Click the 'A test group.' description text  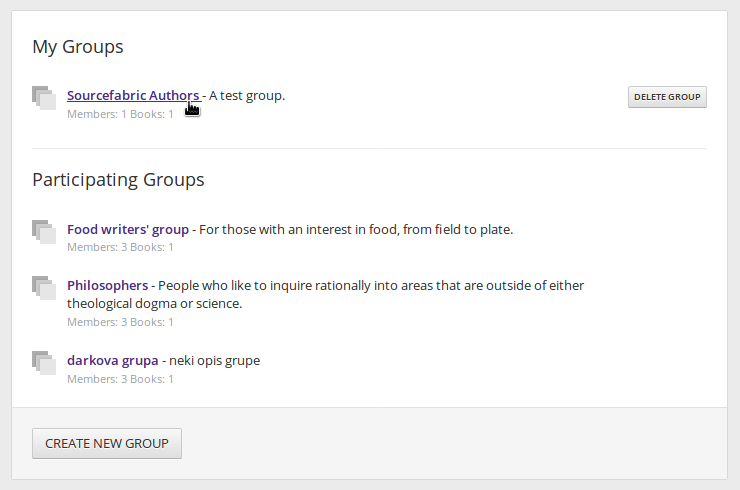247,96
